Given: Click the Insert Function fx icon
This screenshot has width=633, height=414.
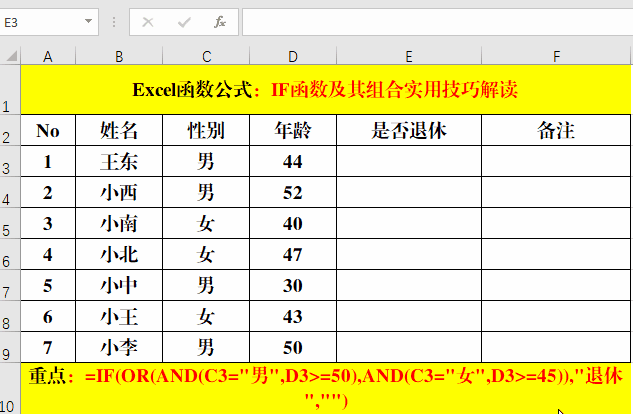Looking at the screenshot, I should click(x=220, y=22).
